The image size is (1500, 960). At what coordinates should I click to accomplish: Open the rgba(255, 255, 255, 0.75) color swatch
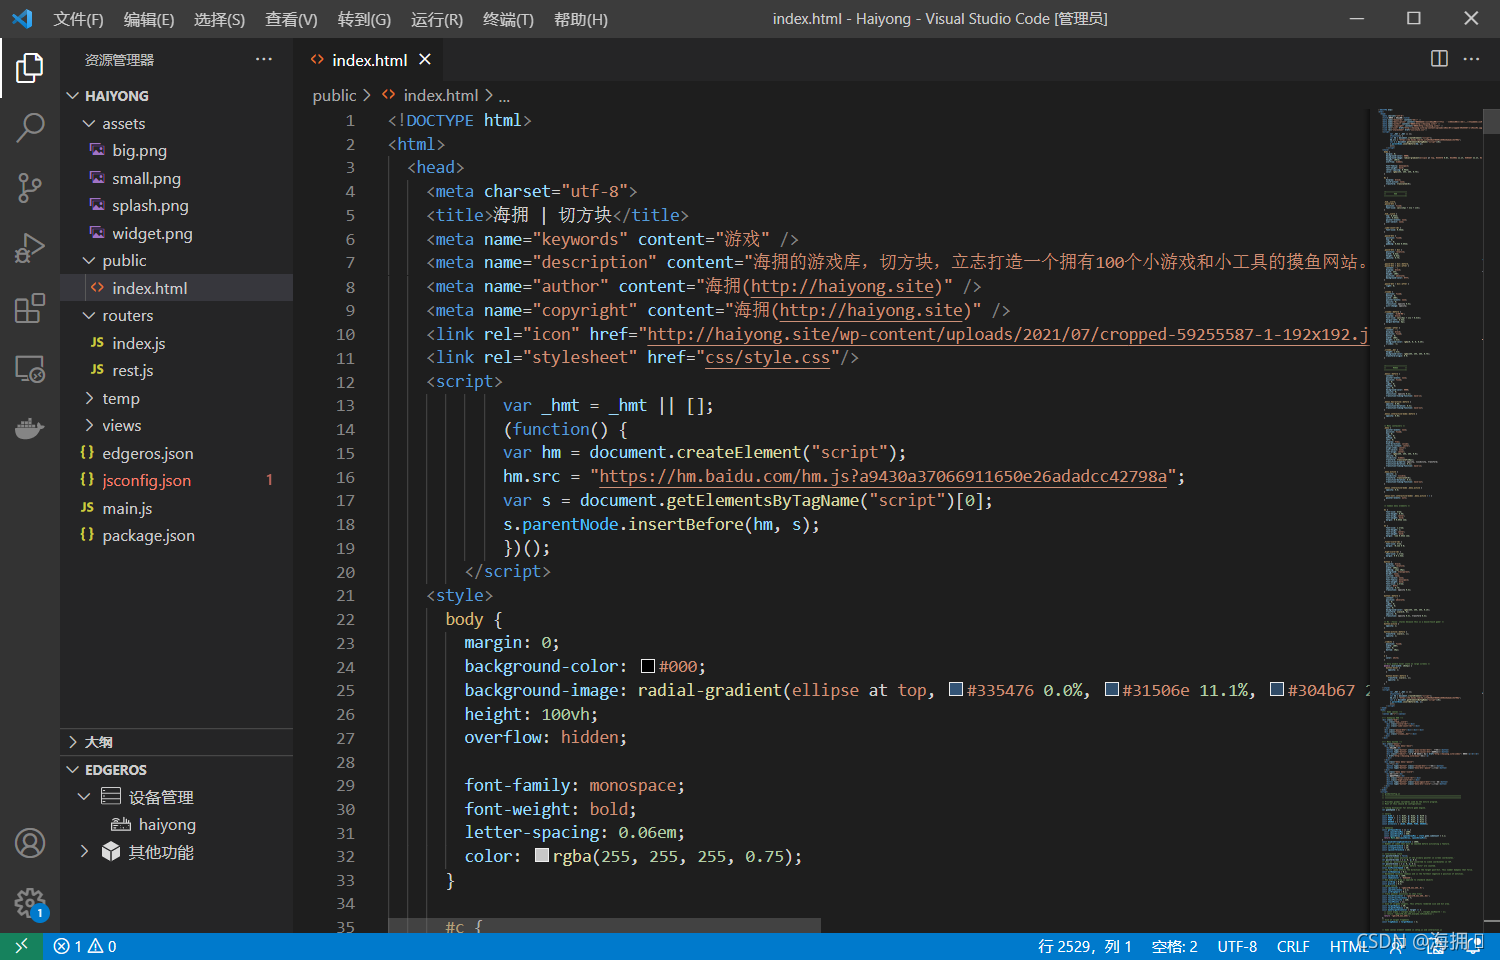[542, 855]
